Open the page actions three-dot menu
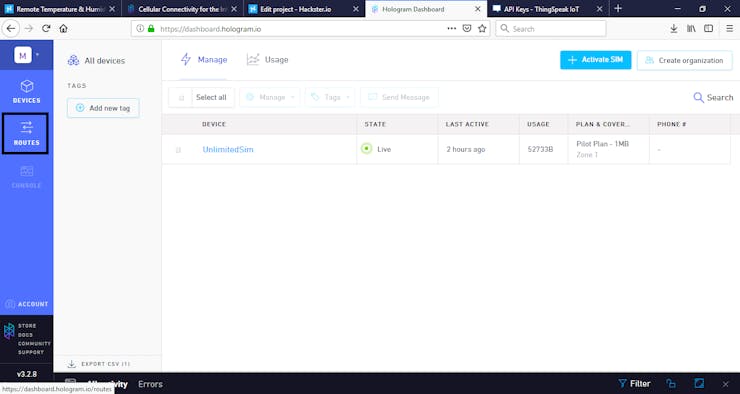The image size is (740, 394). [x=452, y=29]
